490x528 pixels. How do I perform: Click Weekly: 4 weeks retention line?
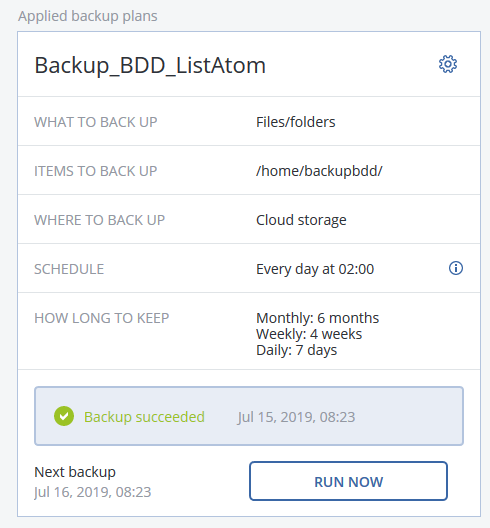(309, 334)
